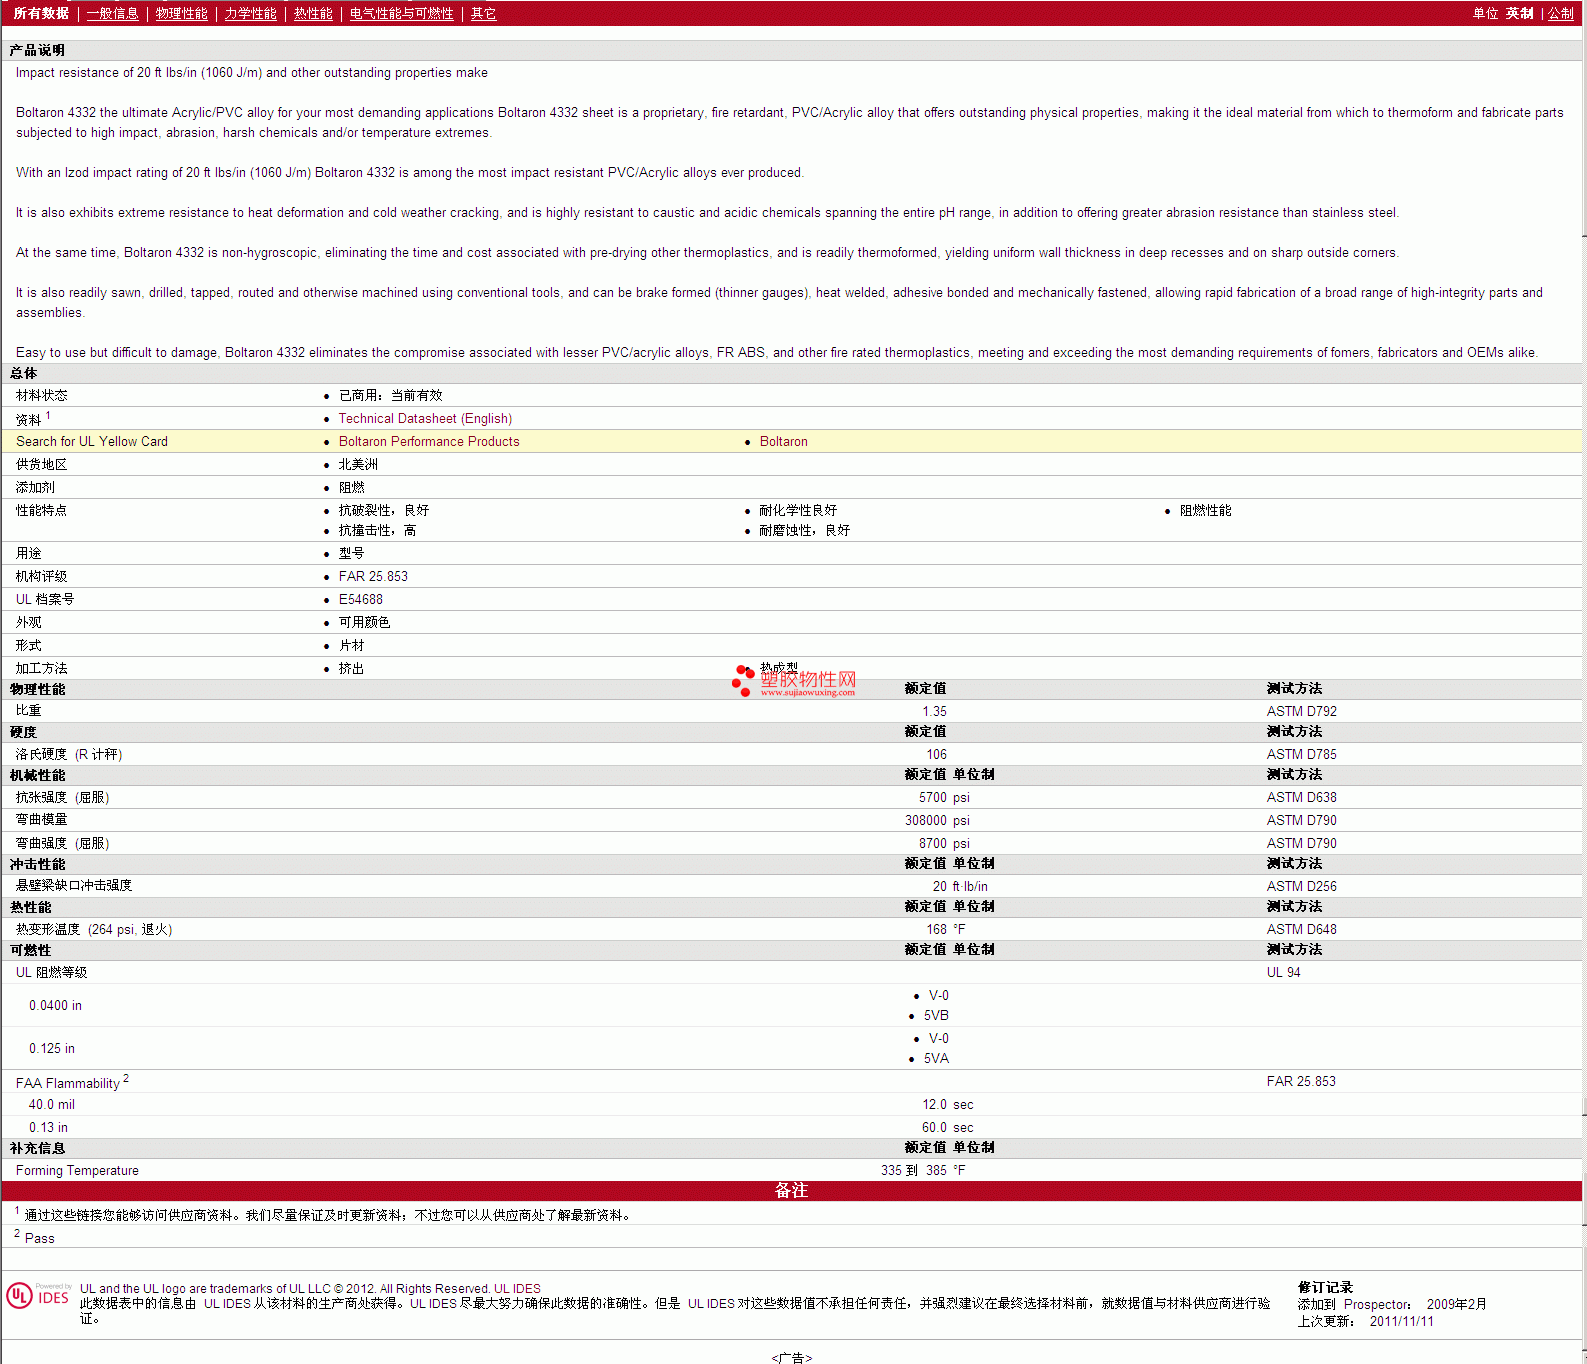This screenshot has width=1587, height=1364.
Task: Click the Forming Temperature row label
Action: click(77, 1170)
